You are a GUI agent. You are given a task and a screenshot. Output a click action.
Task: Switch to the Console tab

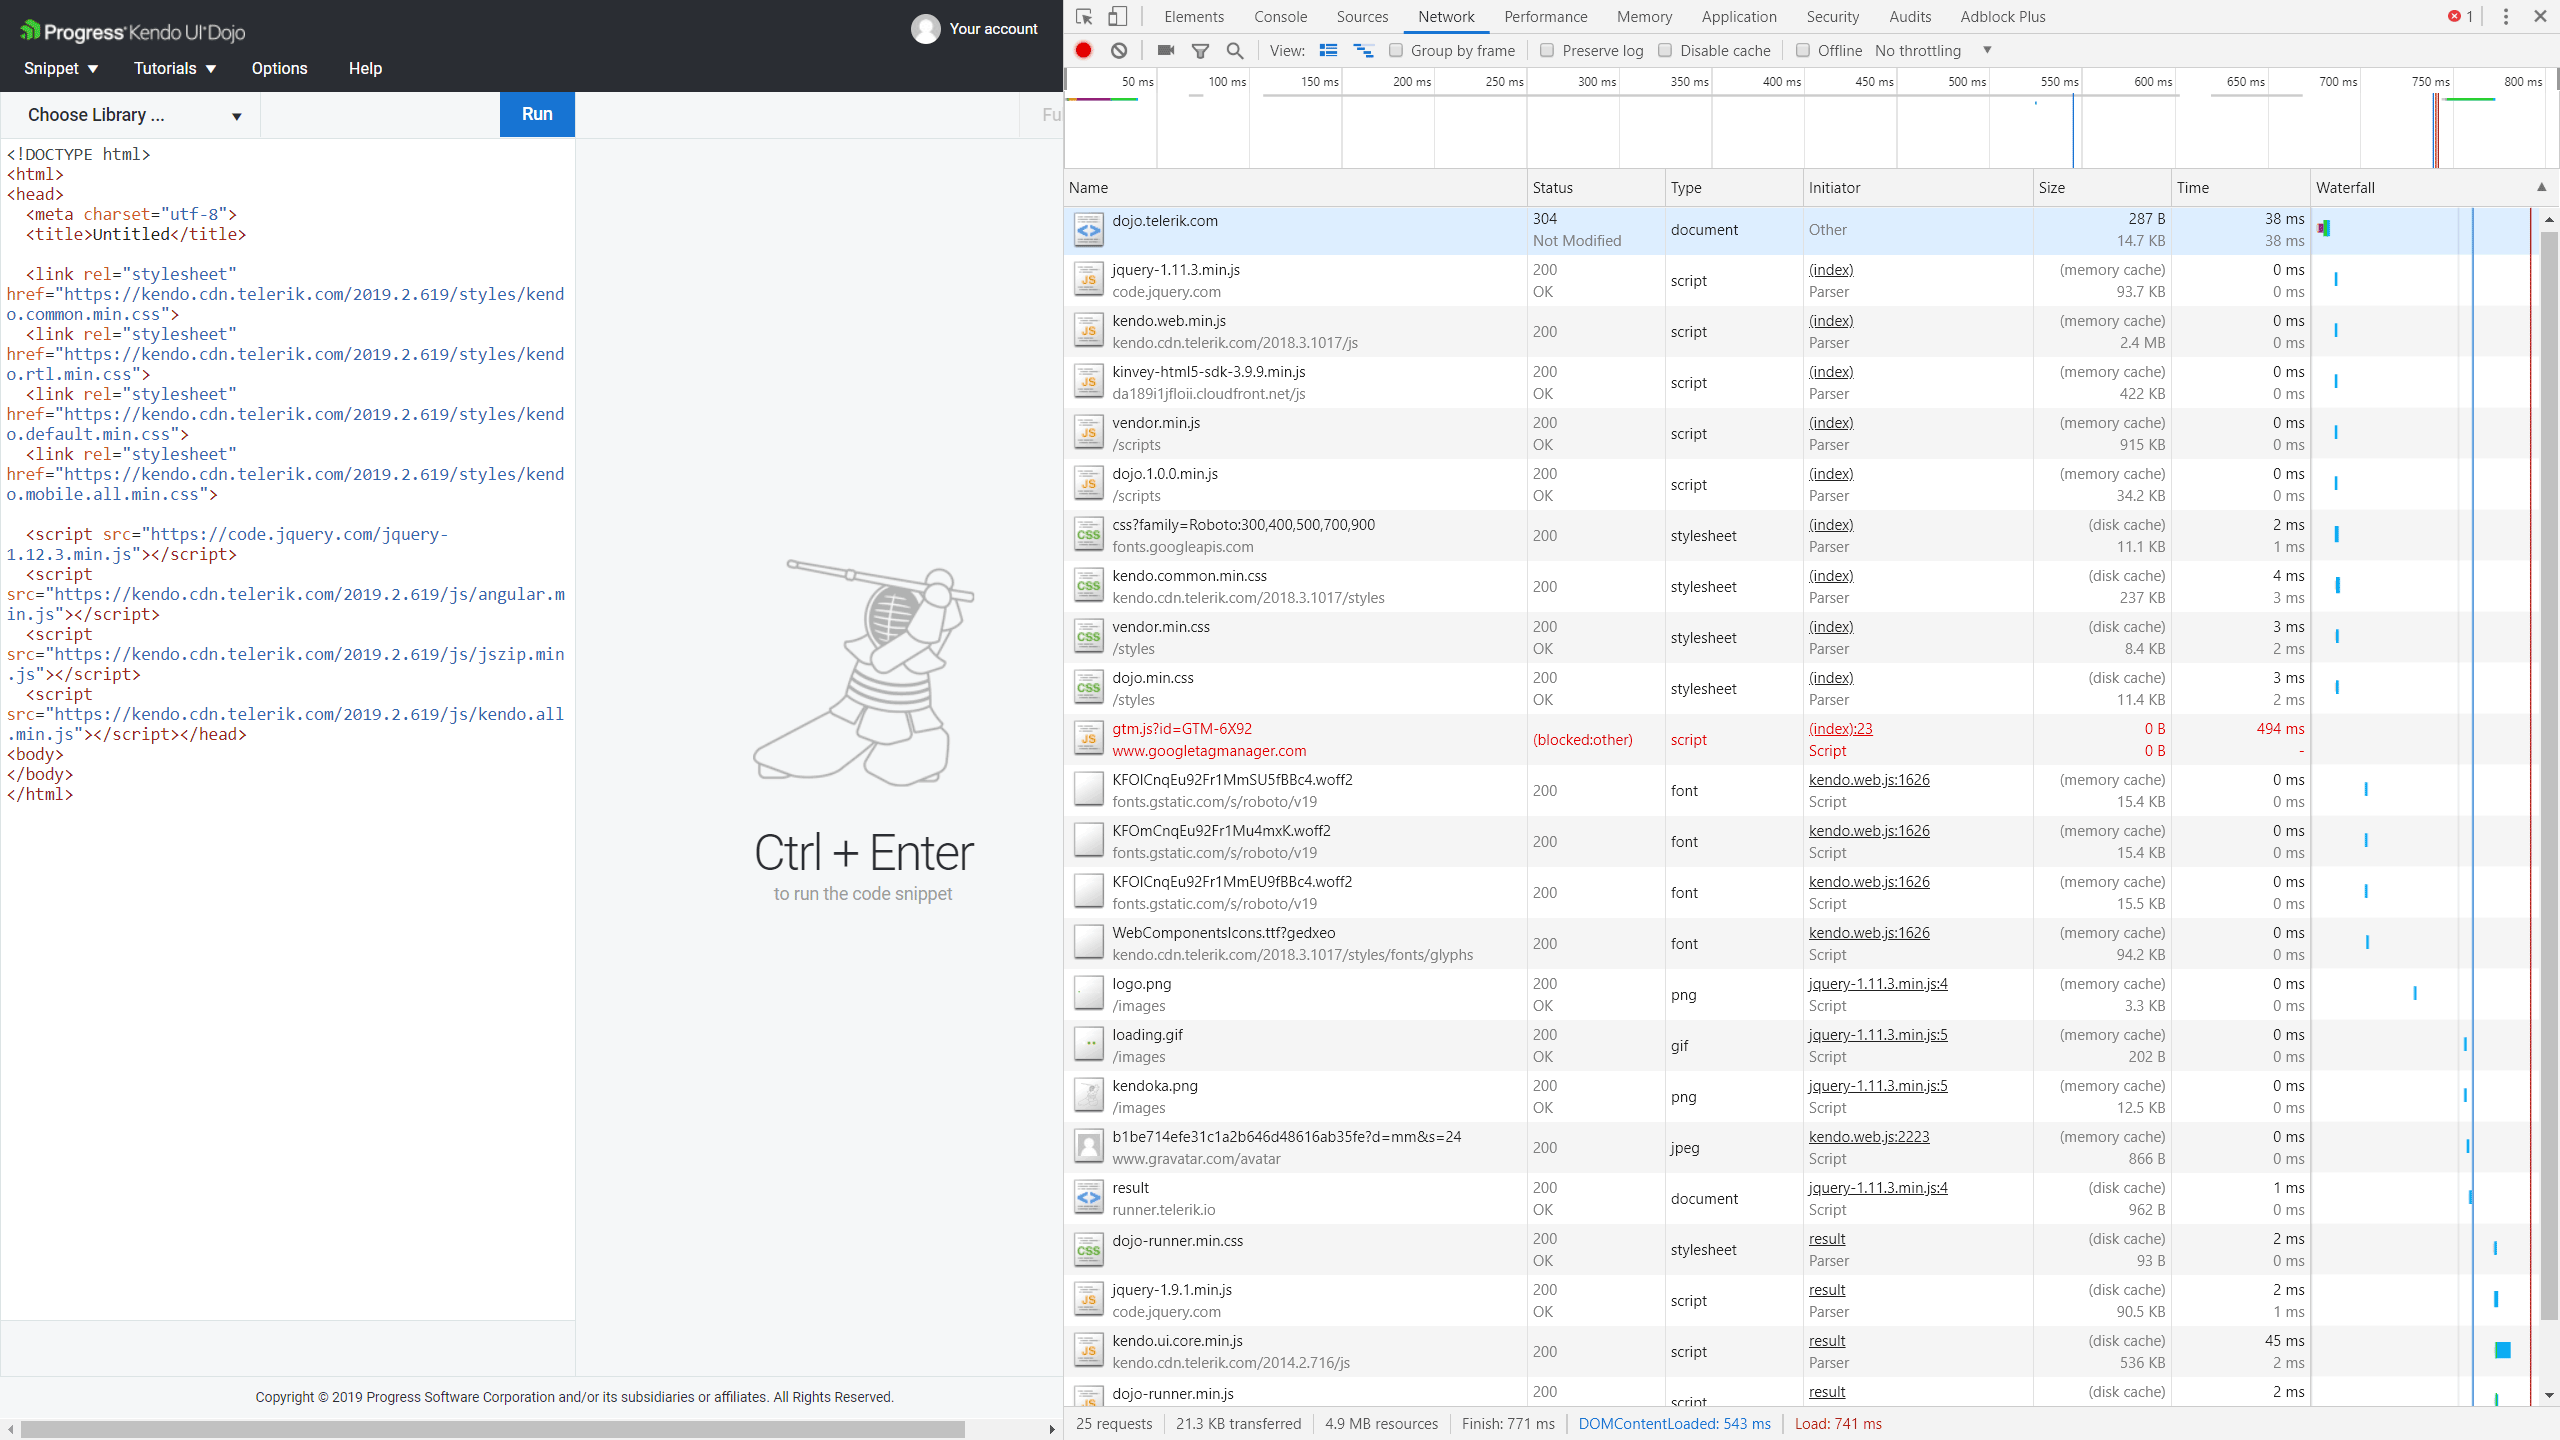tap(1280, 16)
